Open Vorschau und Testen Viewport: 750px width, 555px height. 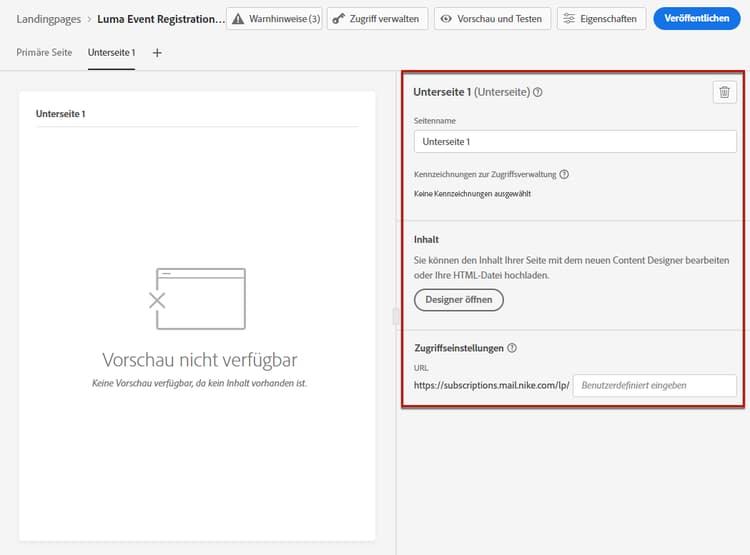coord(492,19)
